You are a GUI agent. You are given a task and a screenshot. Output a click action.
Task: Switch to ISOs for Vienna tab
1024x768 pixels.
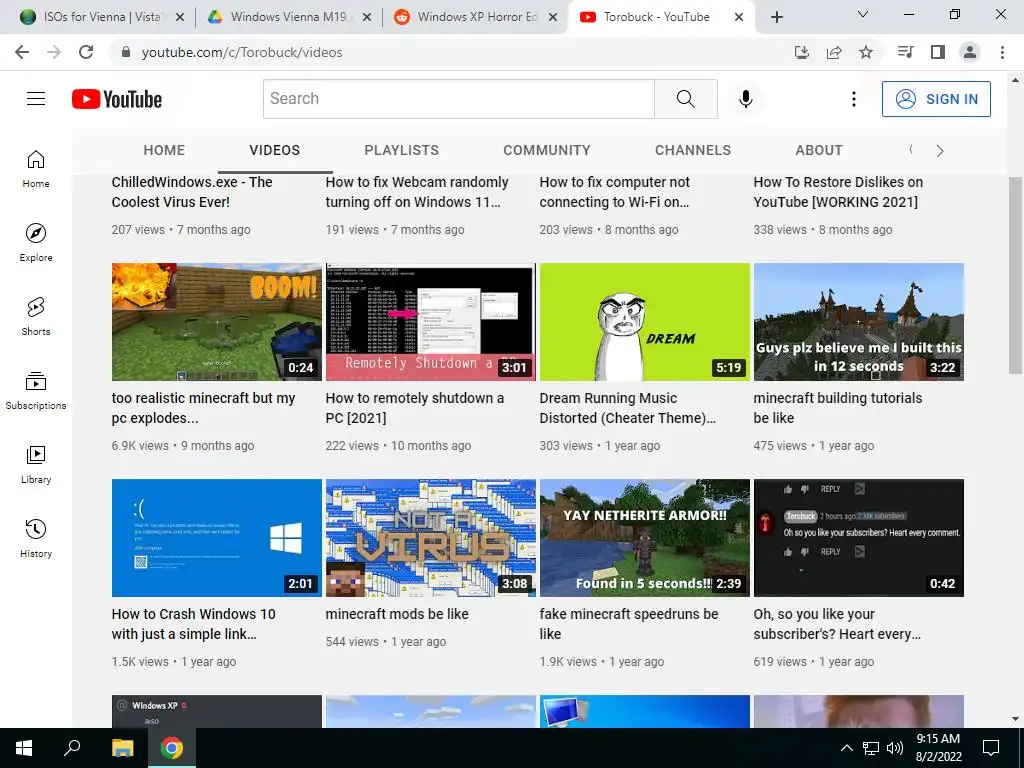pos(101,17)
